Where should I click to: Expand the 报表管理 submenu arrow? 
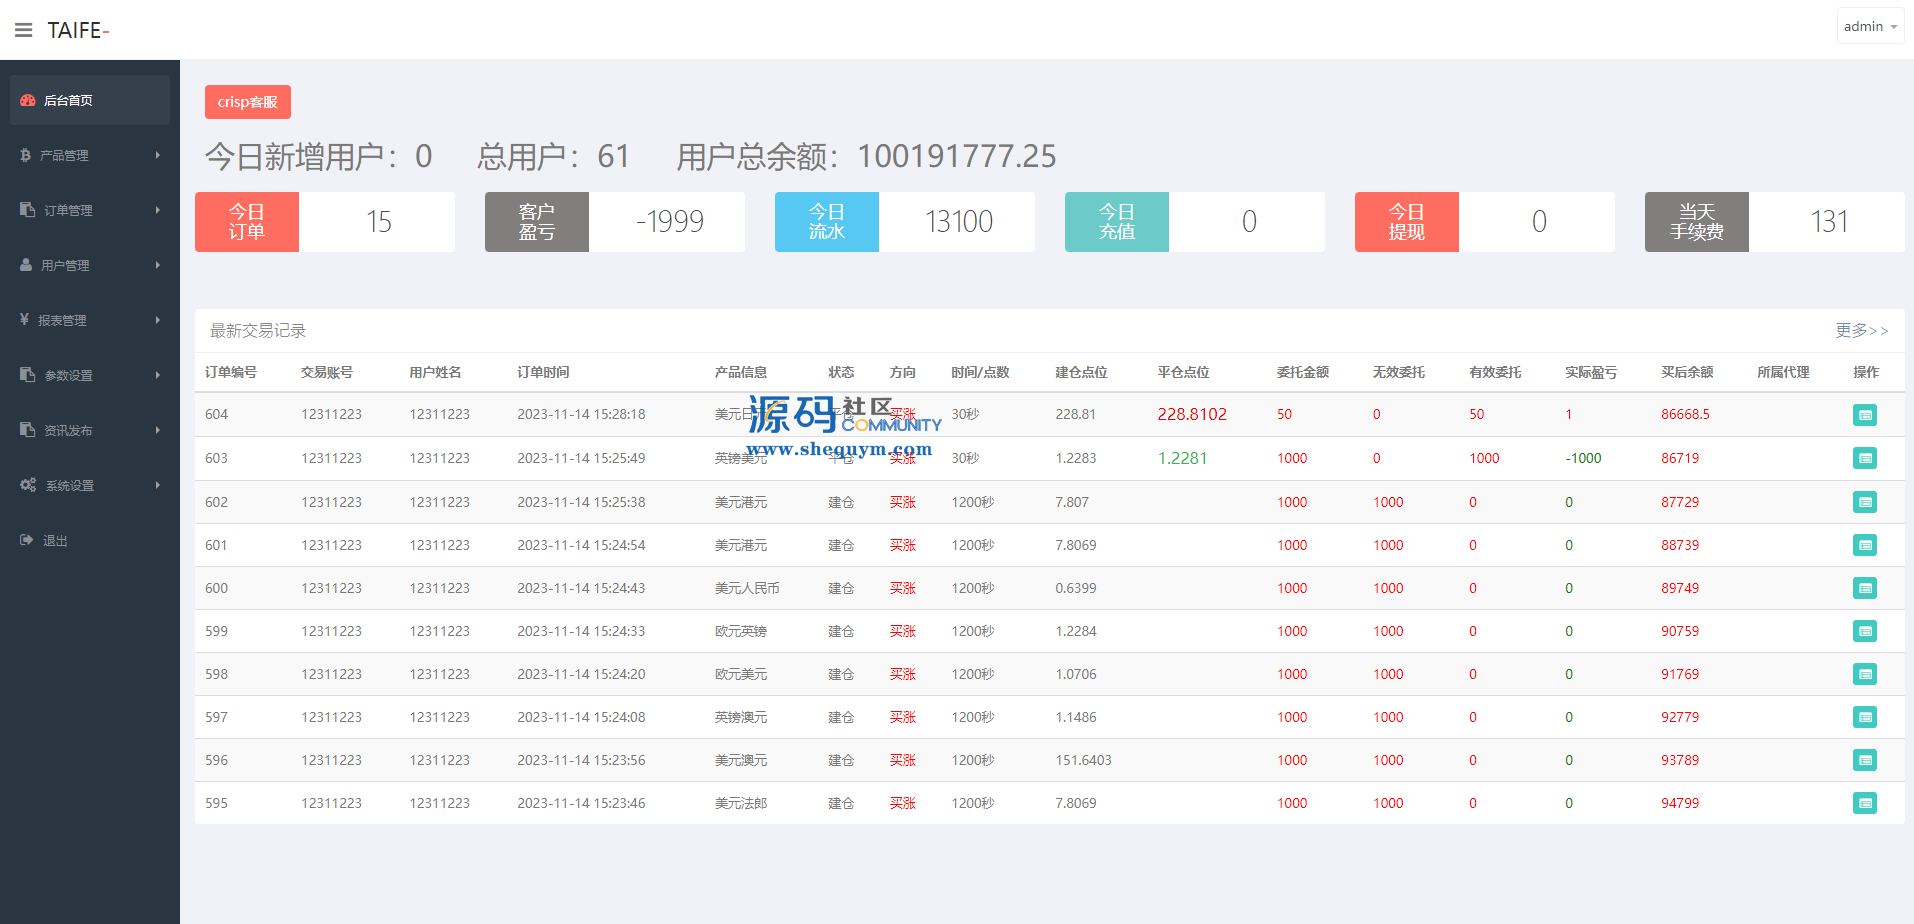pos(157,320)
